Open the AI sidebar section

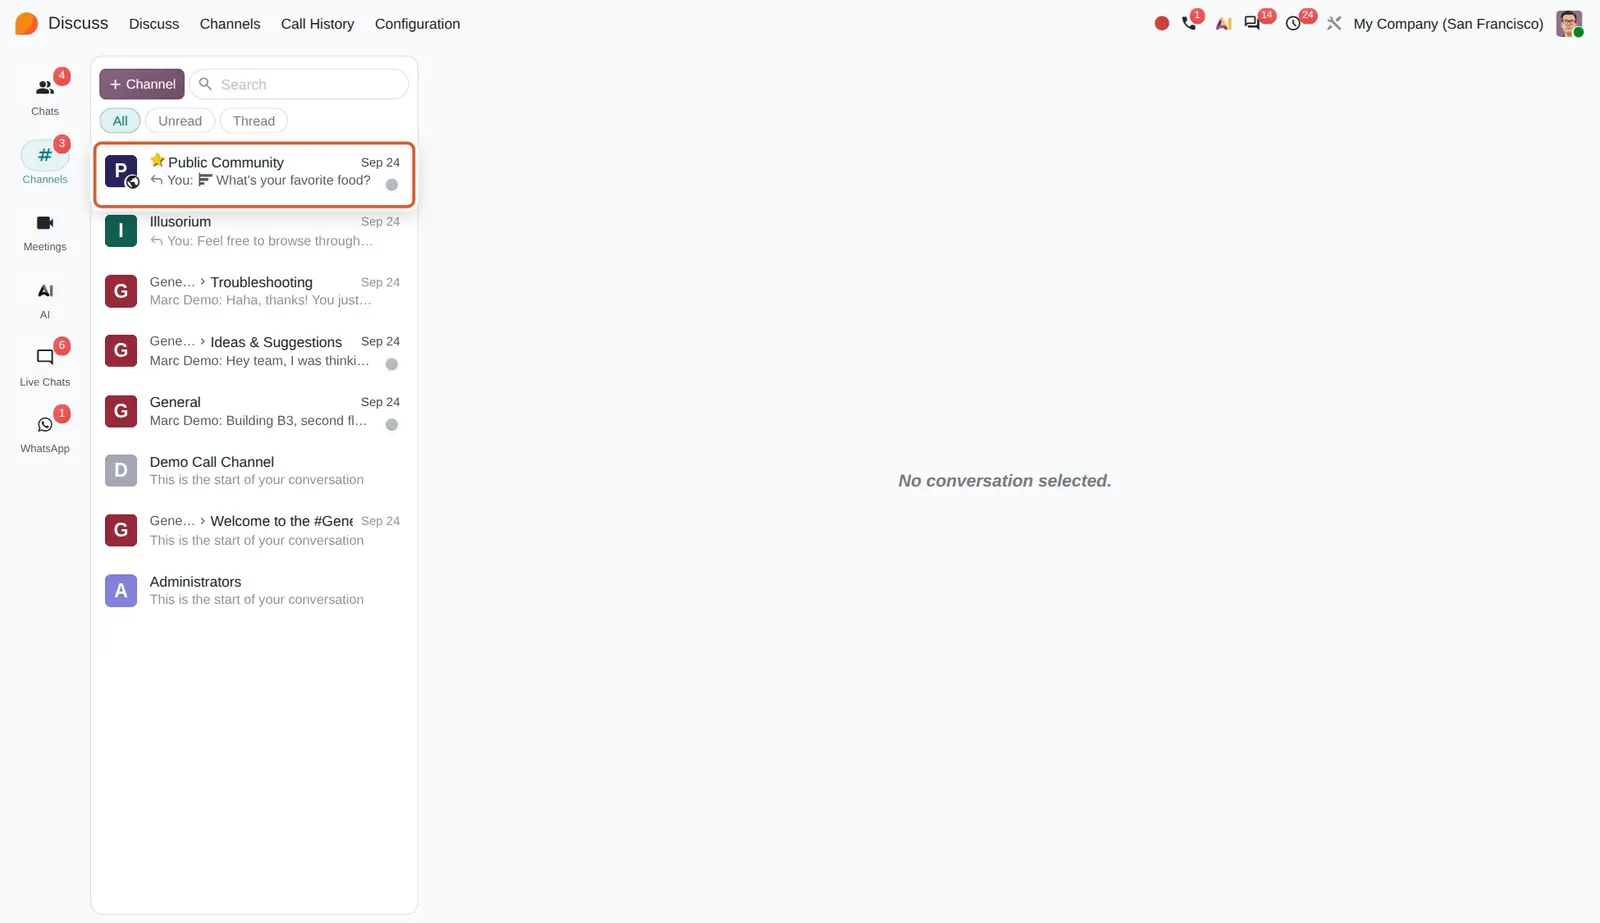click(45, 299)
